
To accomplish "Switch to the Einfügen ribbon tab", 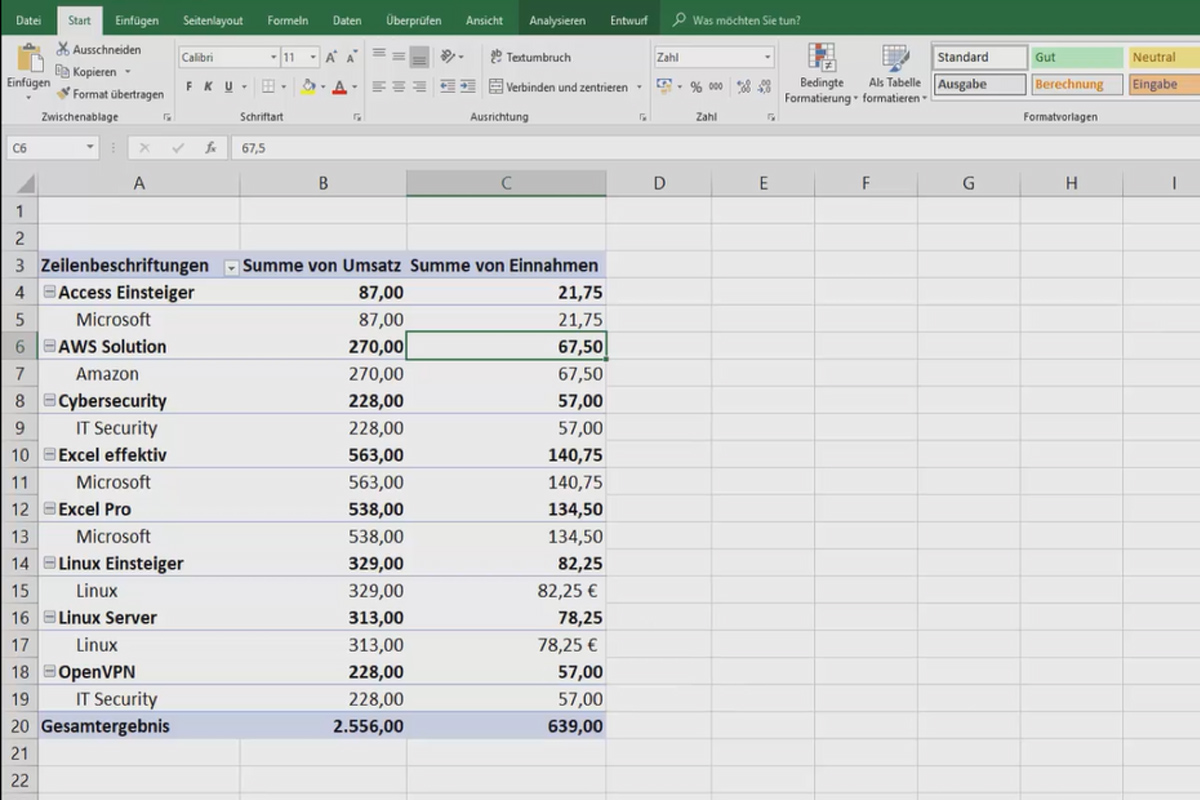I will [136, 19].
